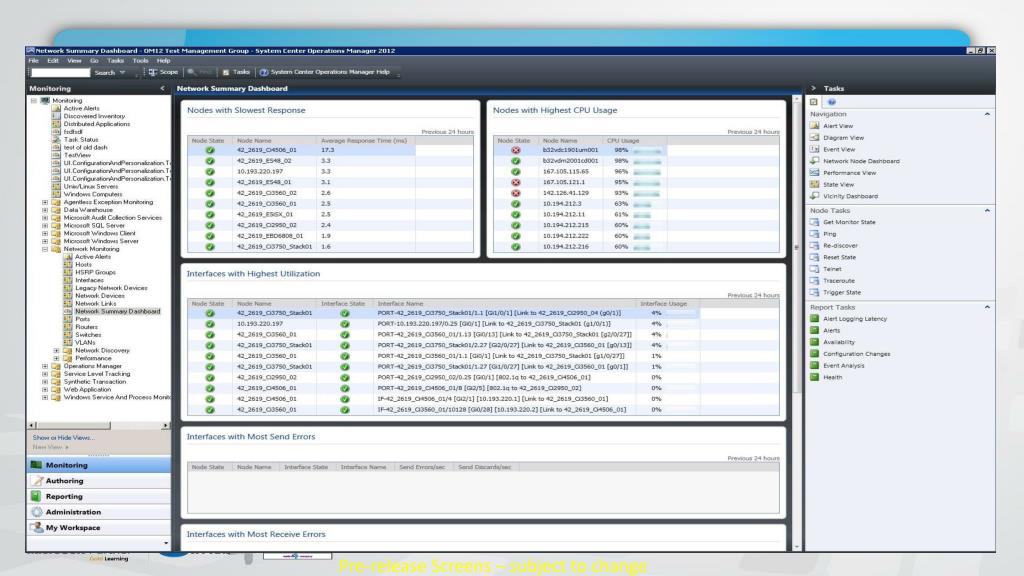Click the Scope toolbar button

click(x=163, y=72)
